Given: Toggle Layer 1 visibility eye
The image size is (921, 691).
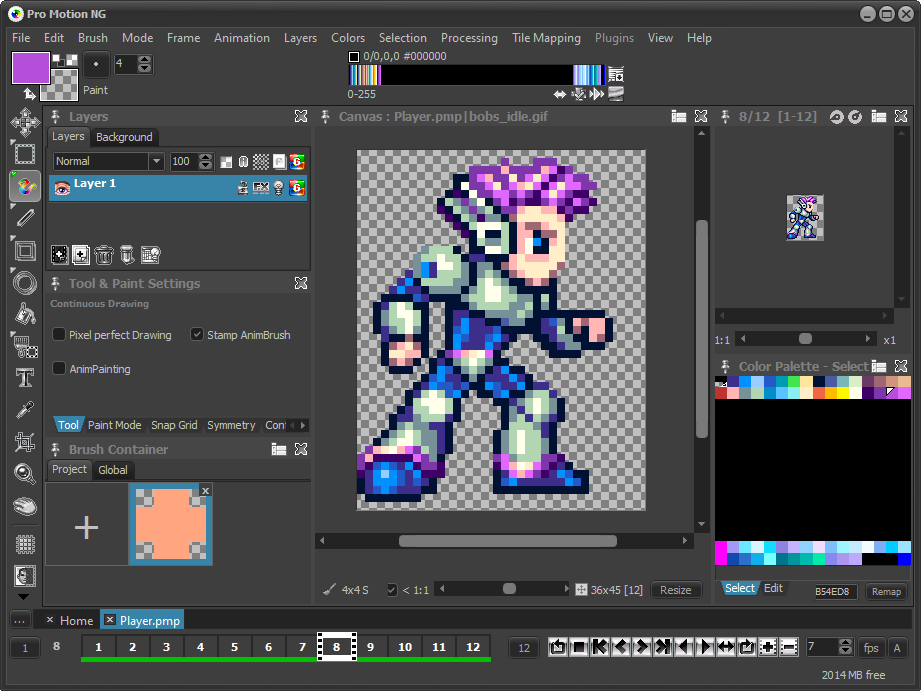Looking at the screenshot, I should (62, 188).
